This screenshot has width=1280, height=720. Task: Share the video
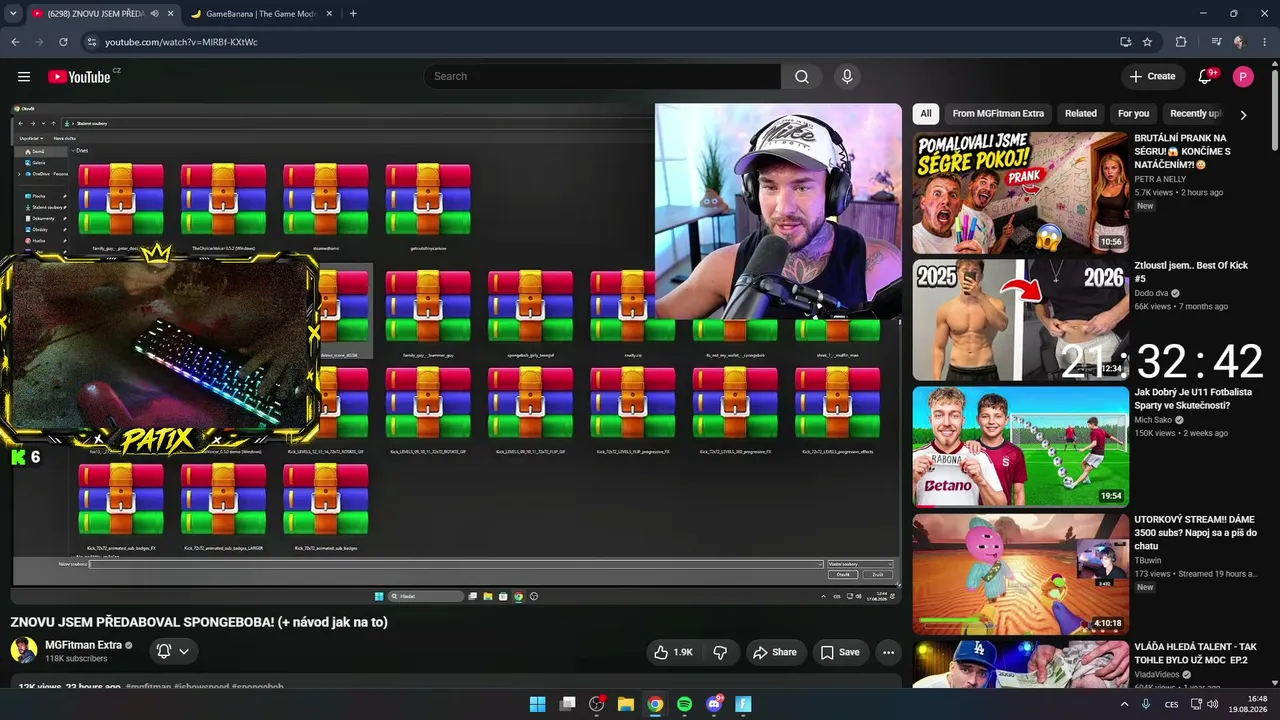[x=775, y=652]
